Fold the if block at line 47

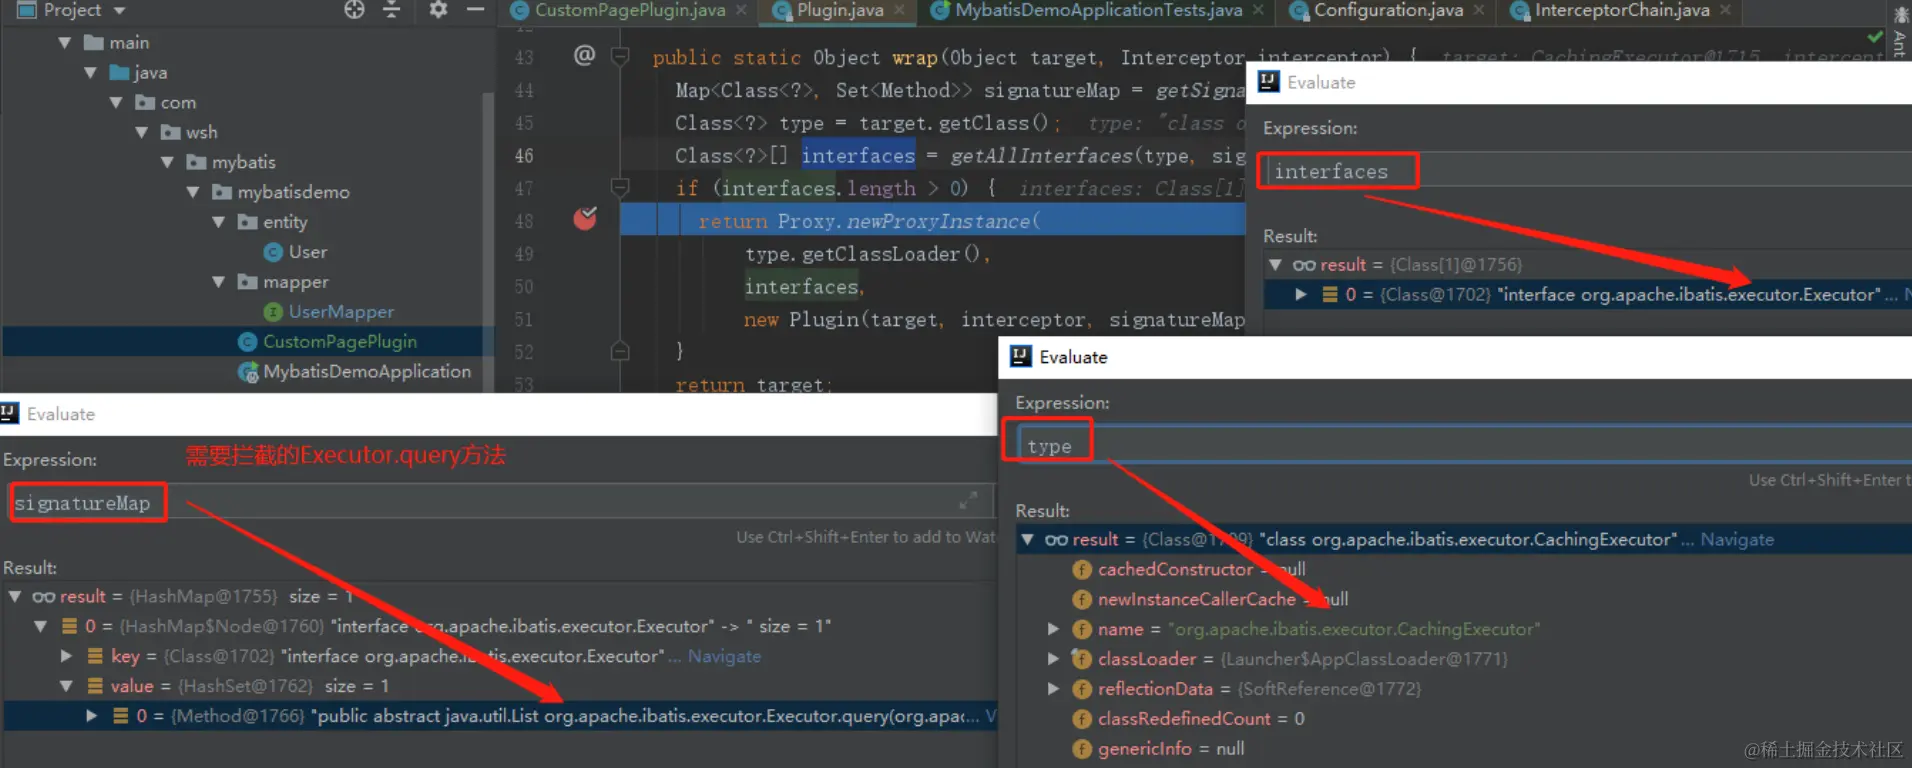(620, 187)
